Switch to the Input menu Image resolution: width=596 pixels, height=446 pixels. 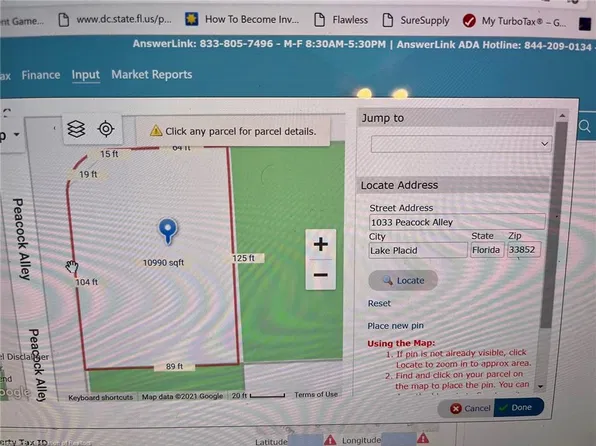coord(86,75)
